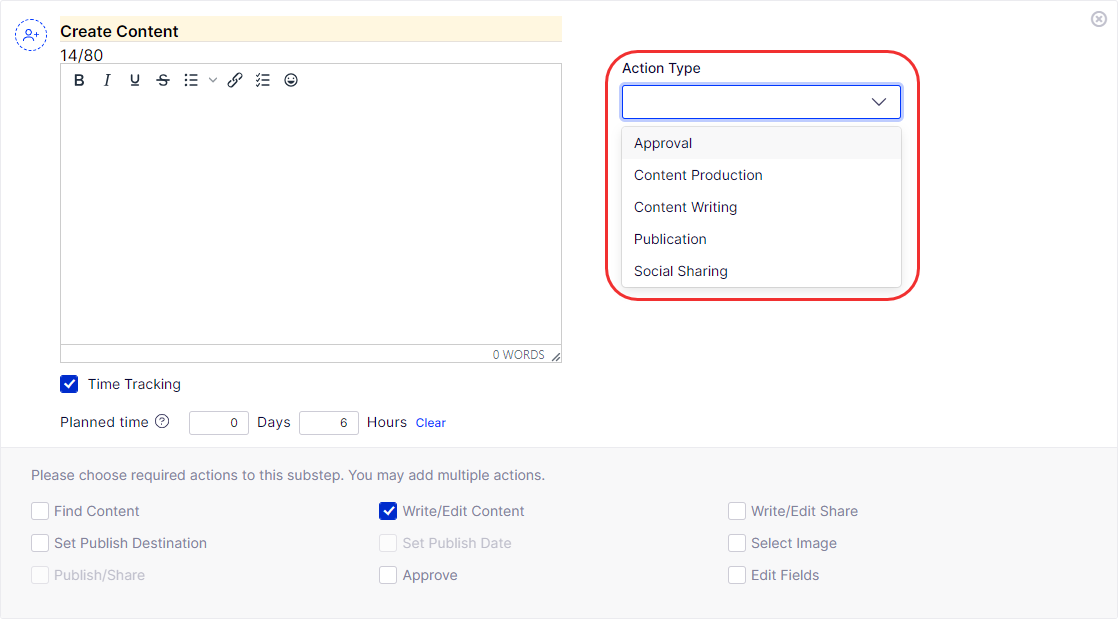Insert a bulleted list
The image size is (1118, 619).
191,81
